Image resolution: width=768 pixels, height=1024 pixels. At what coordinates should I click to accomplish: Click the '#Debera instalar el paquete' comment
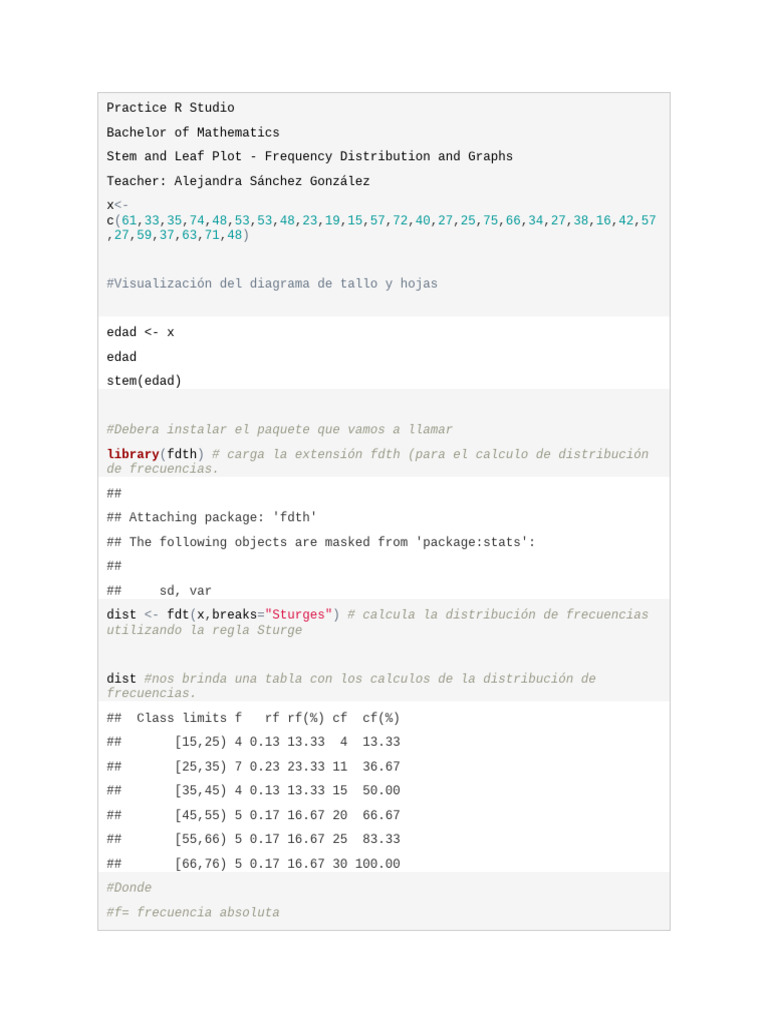279,430
